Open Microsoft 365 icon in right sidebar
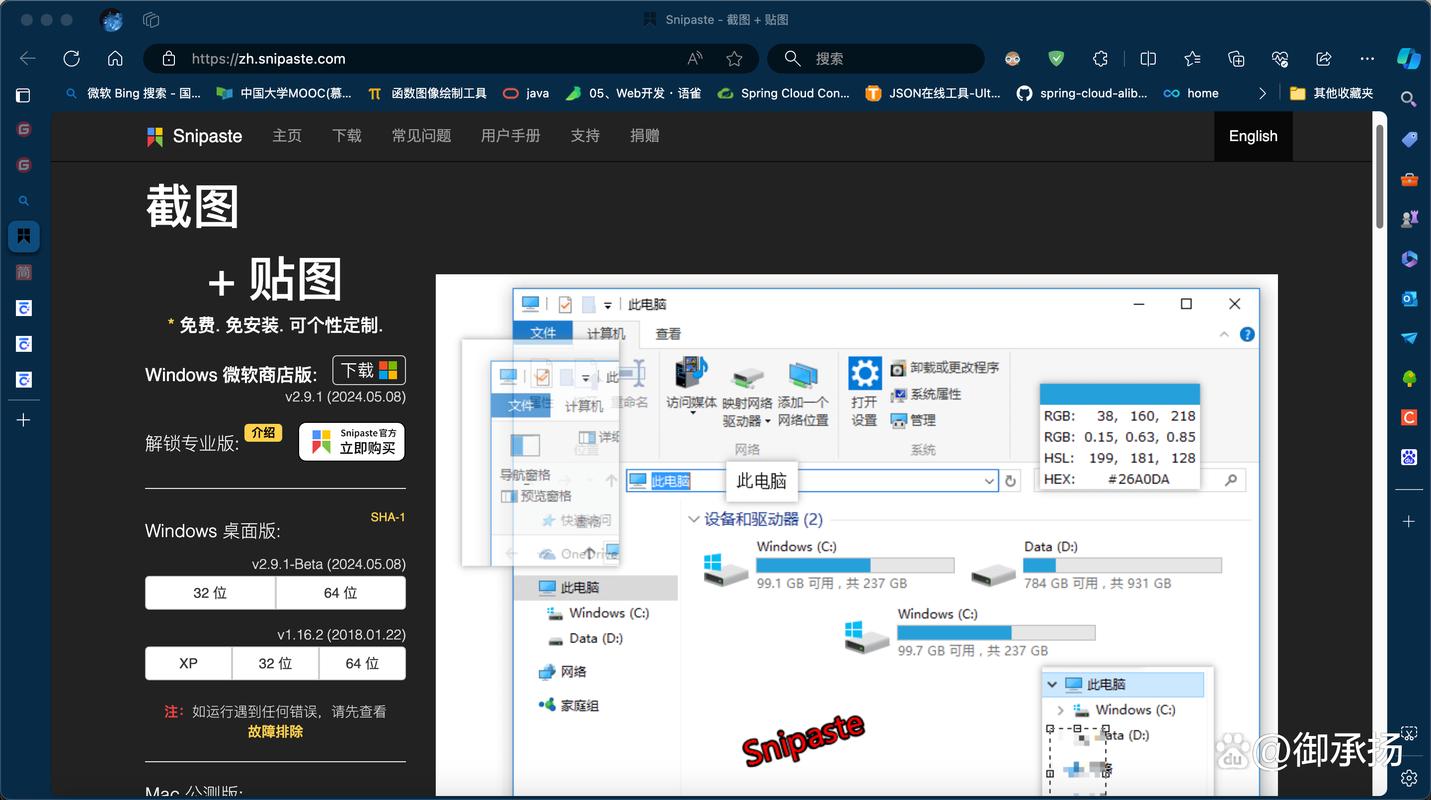Image resolution: width=1431 pixels, height=800 pixels. pos(1409,259)
